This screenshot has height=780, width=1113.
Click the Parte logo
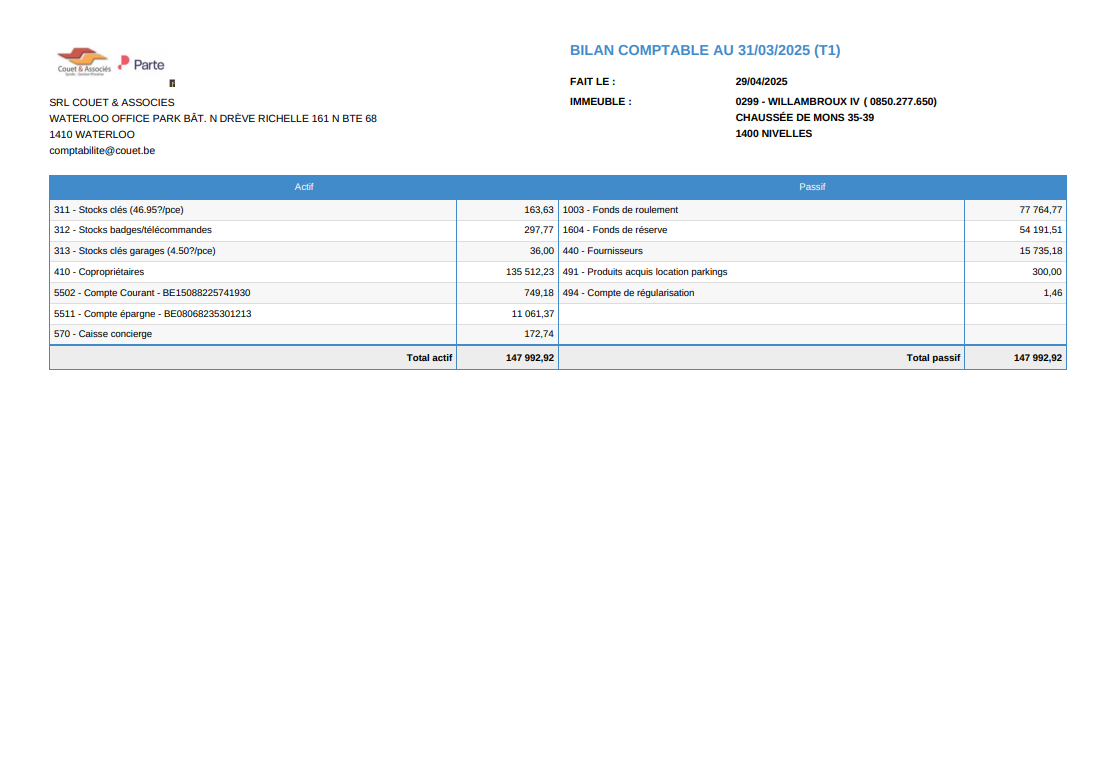click(x=141, y=64)
